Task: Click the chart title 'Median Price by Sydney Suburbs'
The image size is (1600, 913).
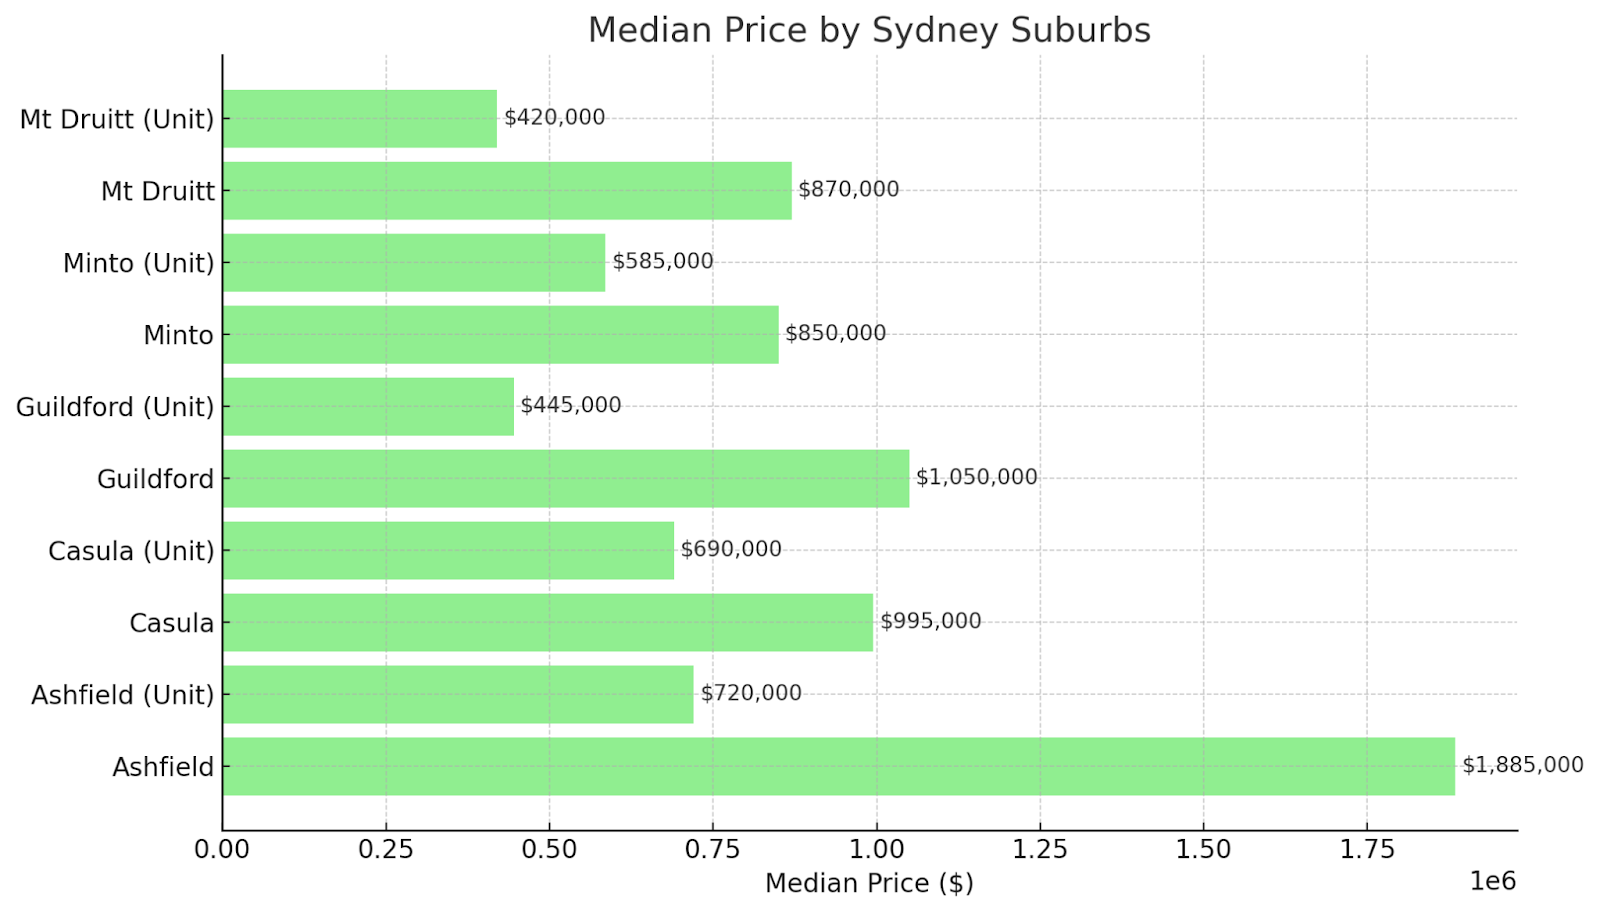Action: click(x=869, y=30)
